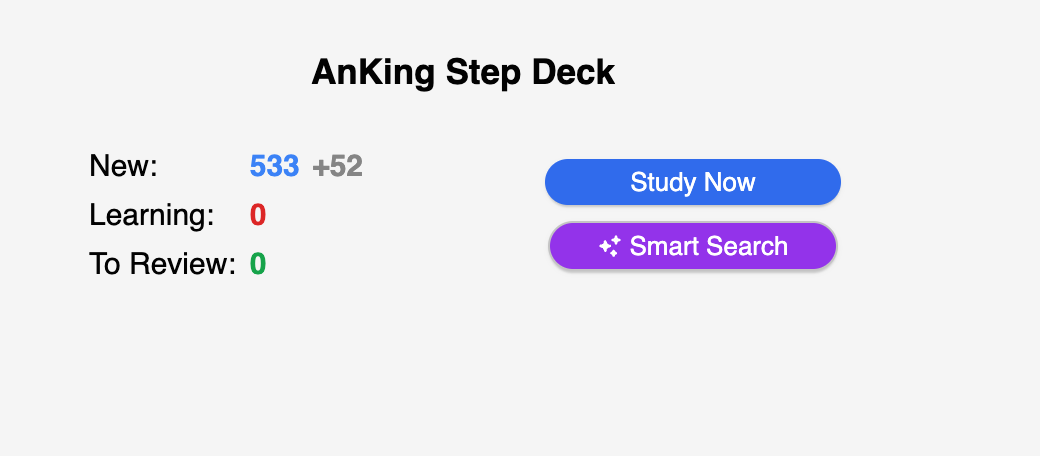This screenshot has width=1040, height=456.
Task: Click the word "AnKing" in the title
Action: tap(373, 72)
